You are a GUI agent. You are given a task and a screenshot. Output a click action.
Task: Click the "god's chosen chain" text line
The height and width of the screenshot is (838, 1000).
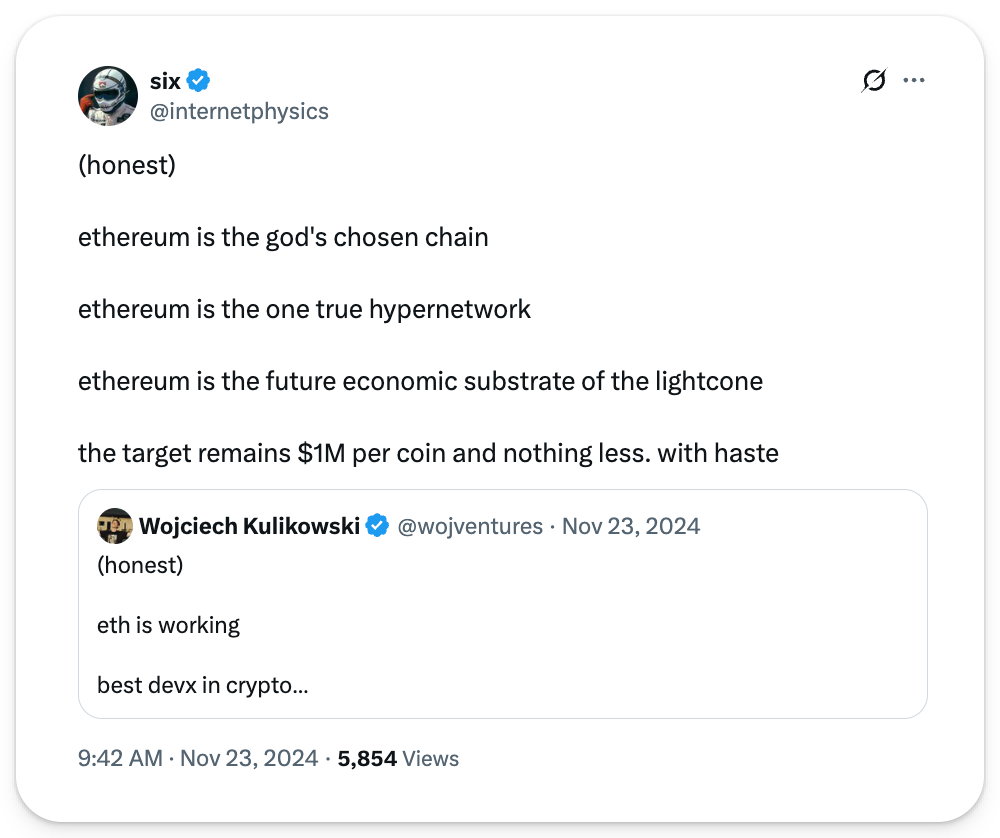pos(283,237)
